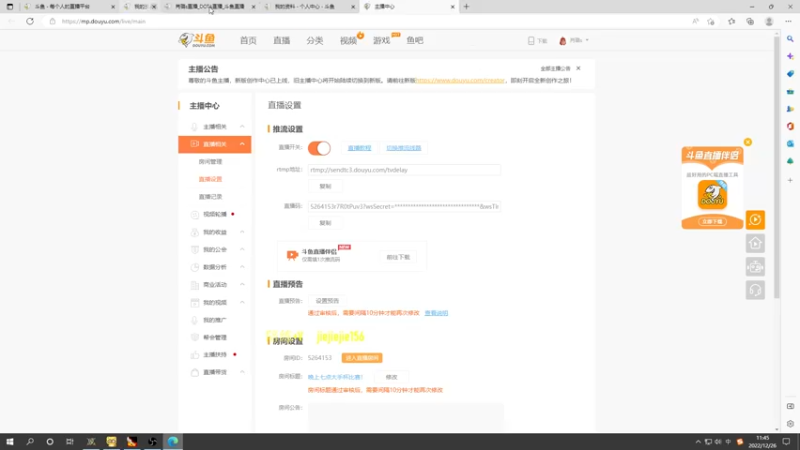Viewport: 800px width, 450px height.
Task: Click the 我的推广 sidebar icon
Action: (194, 320)
